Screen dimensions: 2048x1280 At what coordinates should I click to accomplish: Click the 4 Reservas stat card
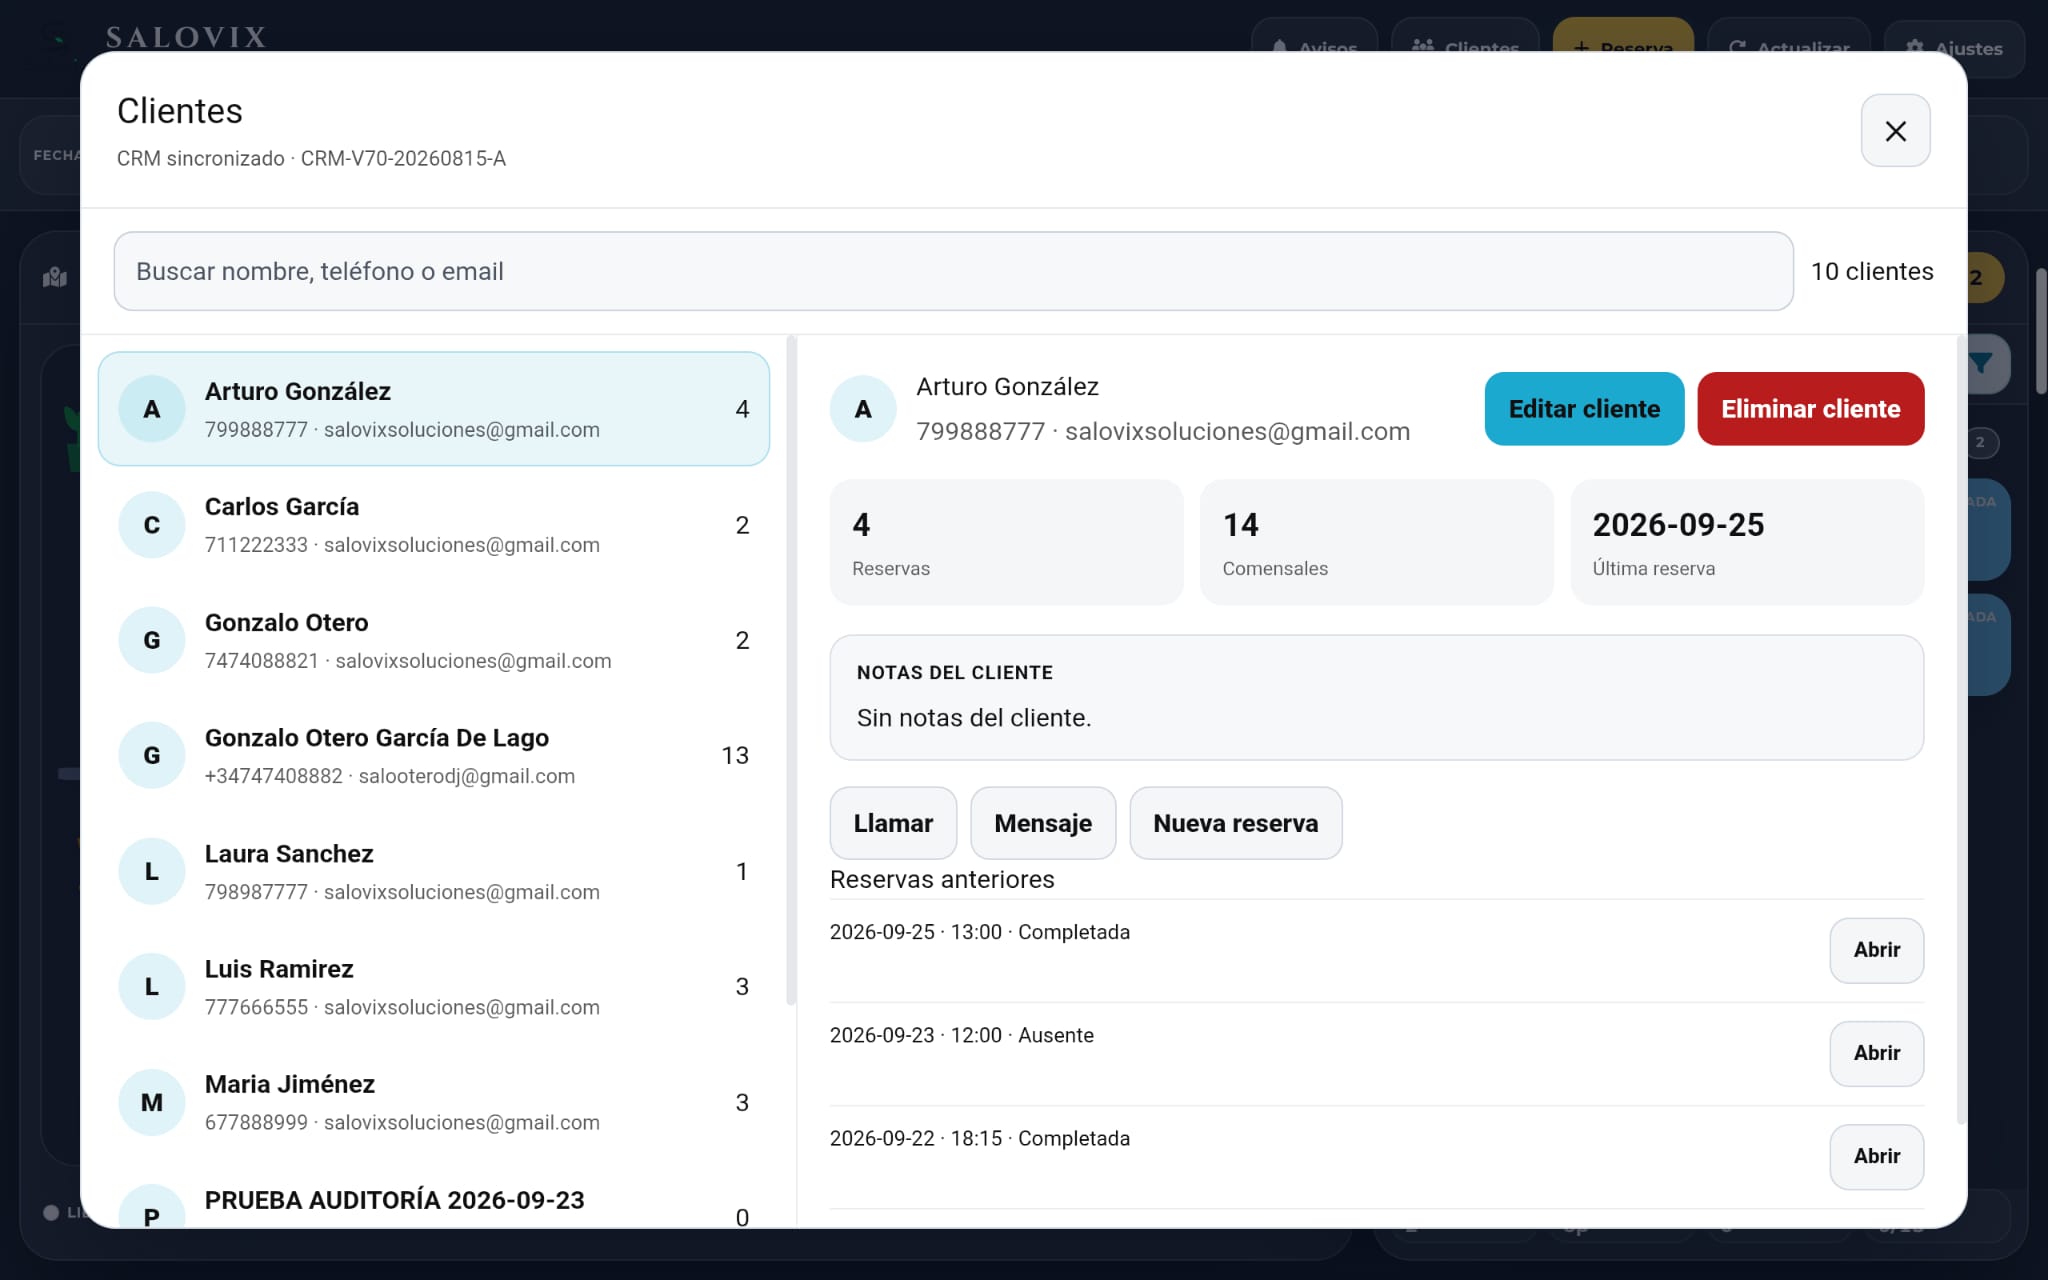1006,542
